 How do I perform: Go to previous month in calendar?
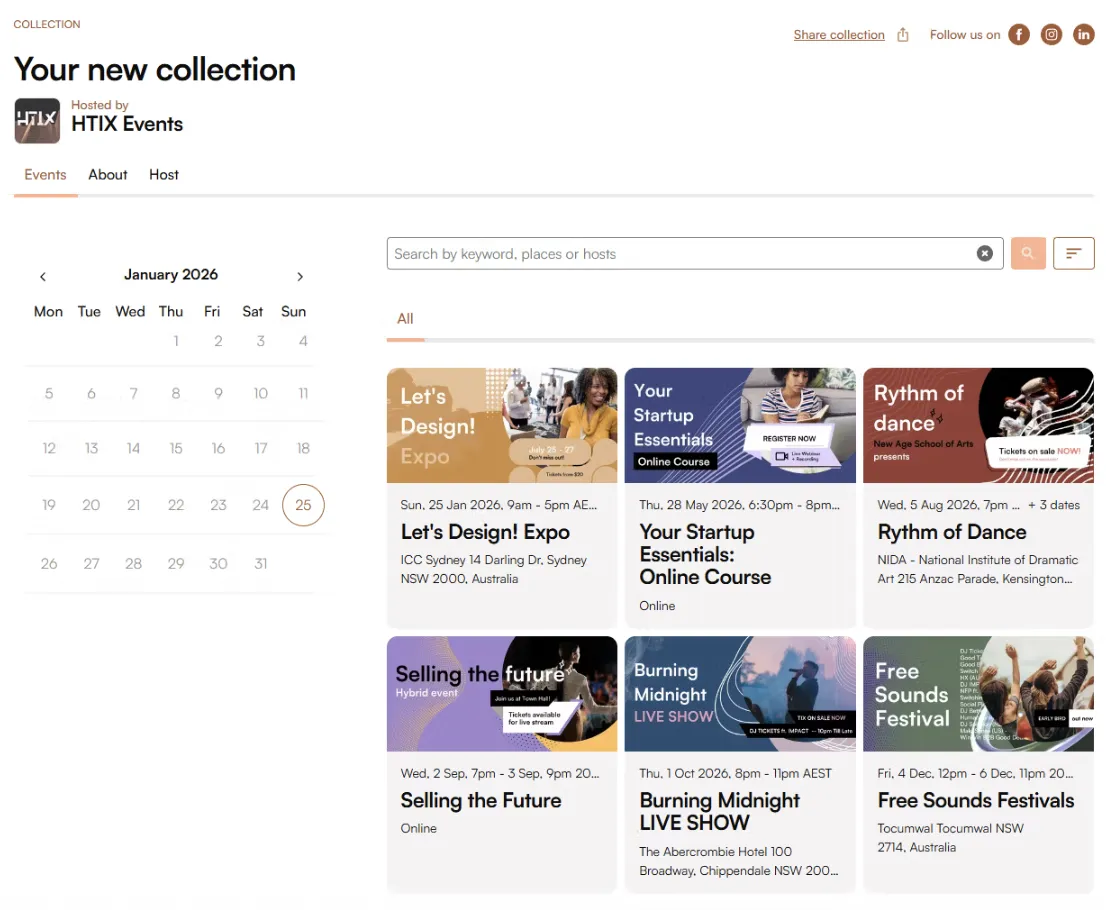(43, 277)
